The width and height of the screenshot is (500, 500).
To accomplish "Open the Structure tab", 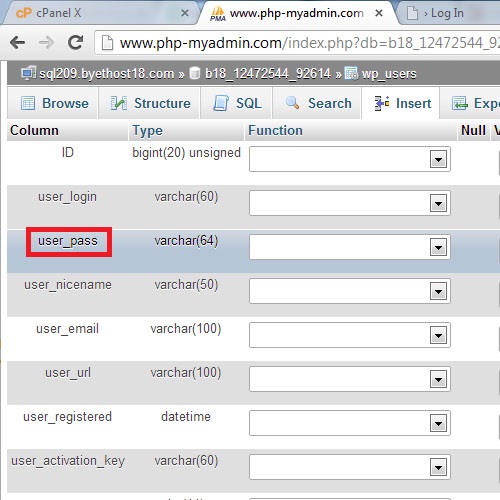I will (149, 103).
